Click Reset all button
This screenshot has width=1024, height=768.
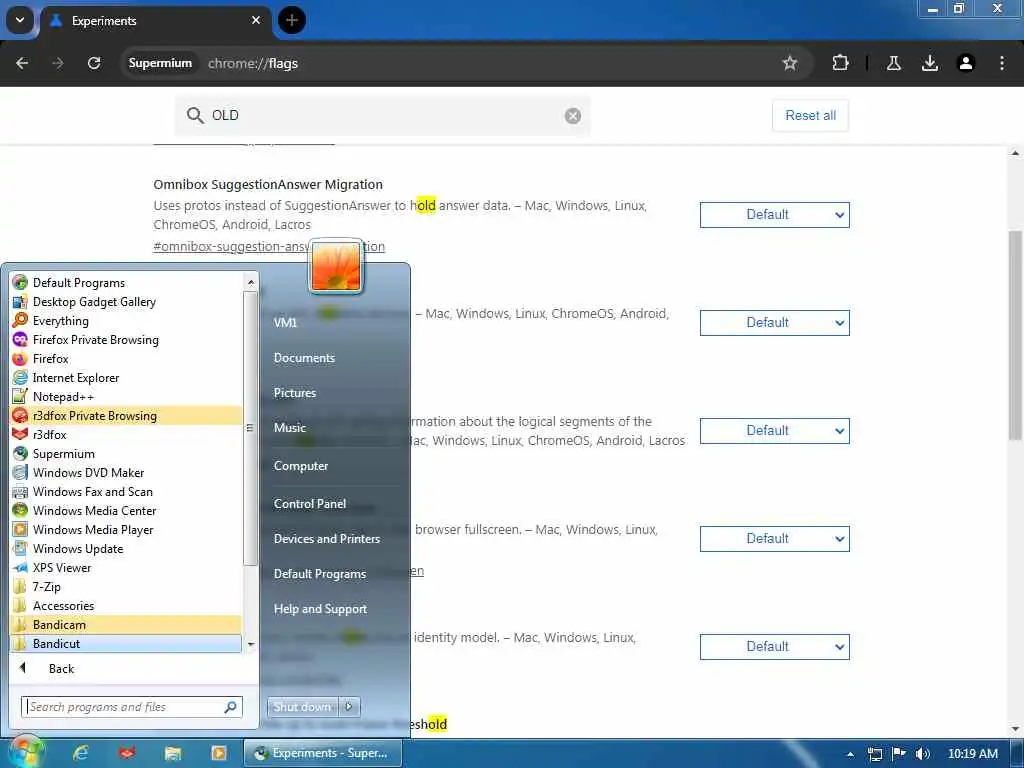click(810, 116)
